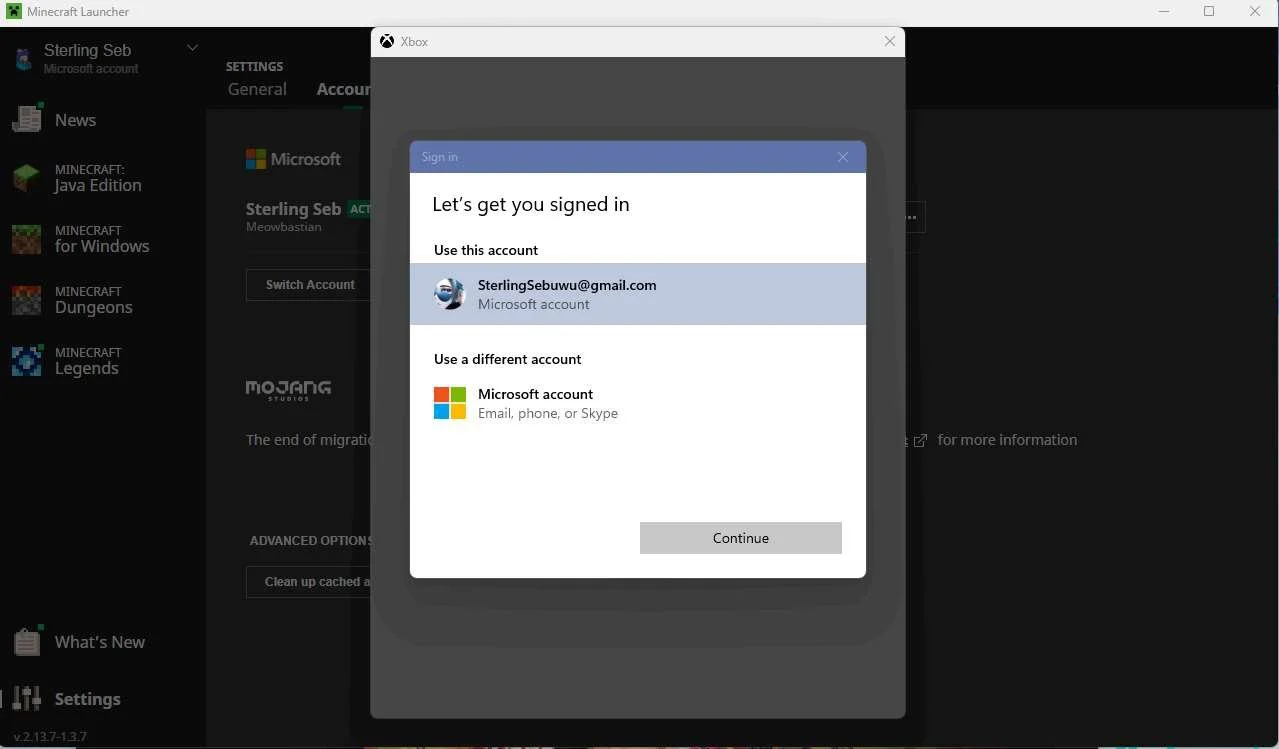The height and width of the screenshot is (749, 1279).
Task: Click 'Let's get you signed in' heading
Action: [x=531, y=204]
